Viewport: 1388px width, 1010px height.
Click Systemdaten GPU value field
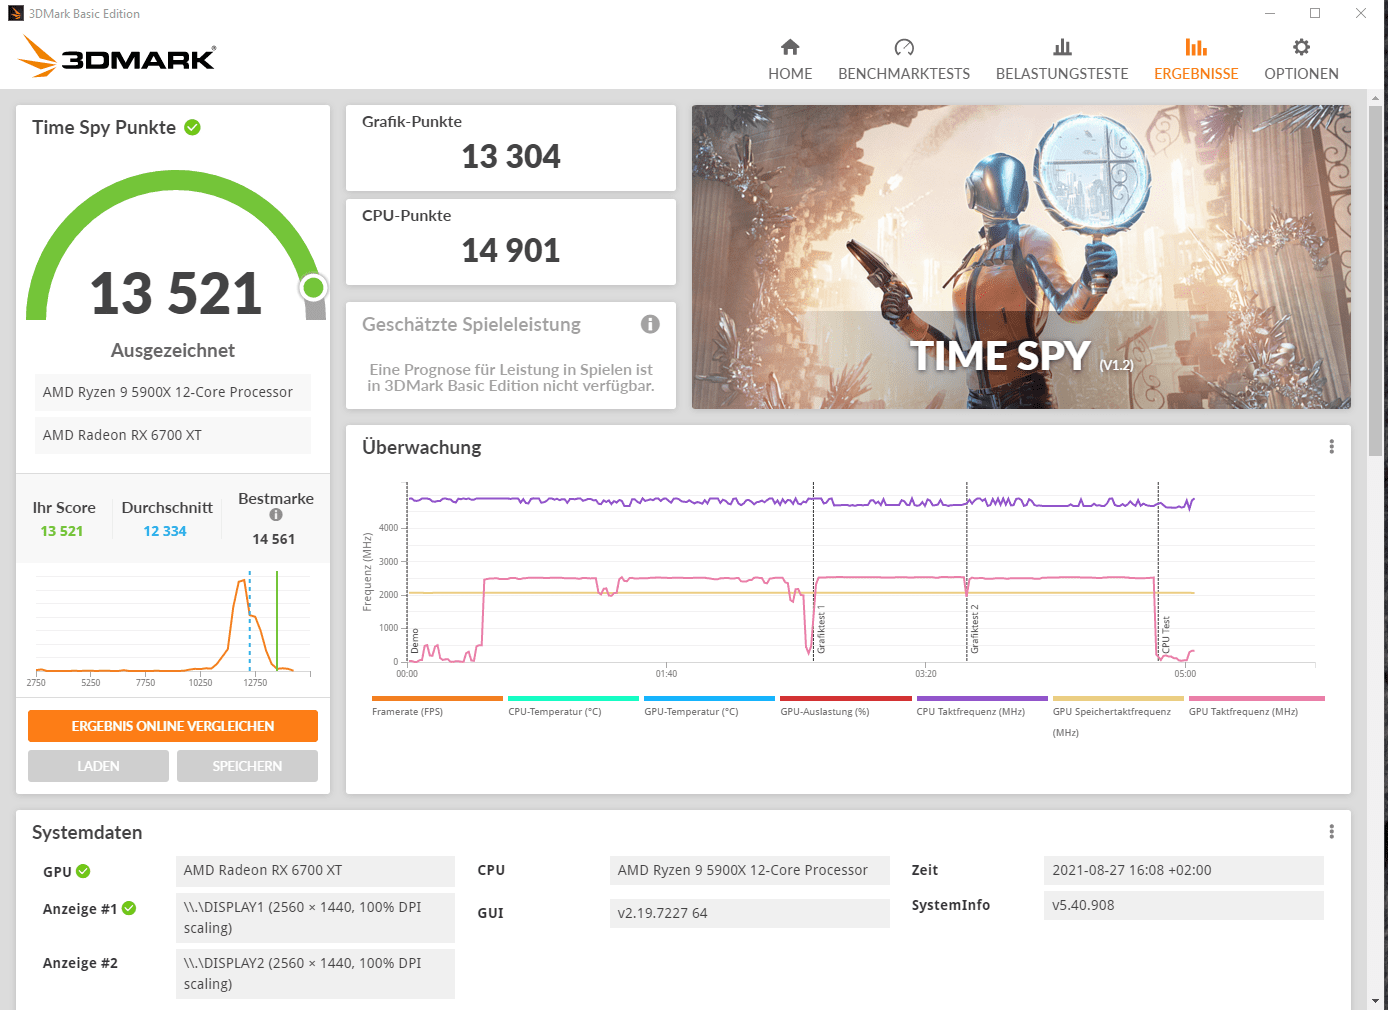(315, 870)
